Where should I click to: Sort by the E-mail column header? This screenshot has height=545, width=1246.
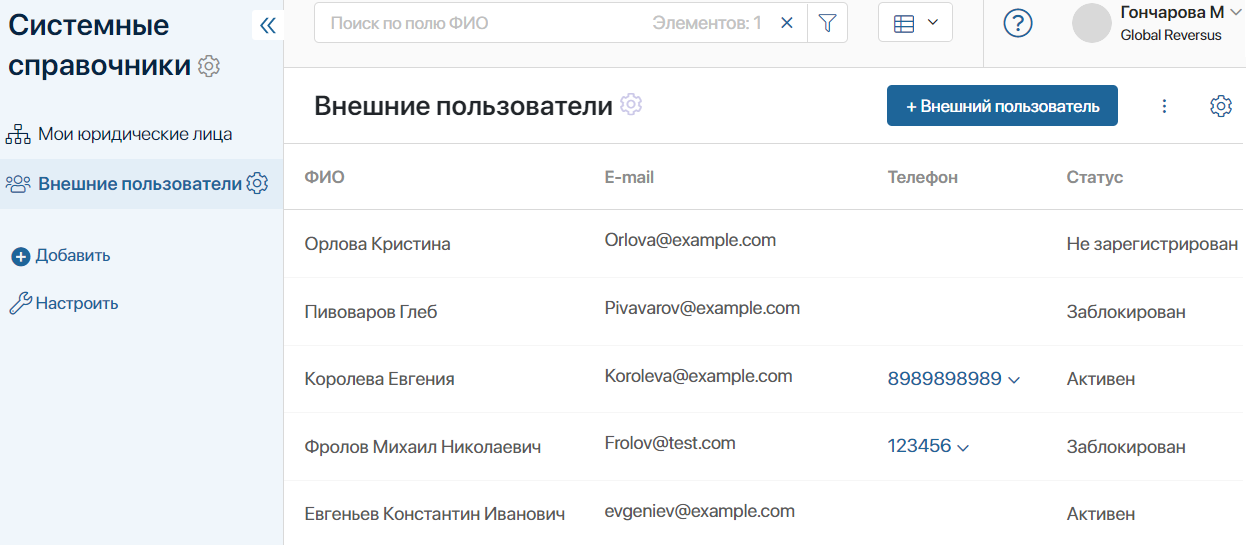[x=629, y=177]
